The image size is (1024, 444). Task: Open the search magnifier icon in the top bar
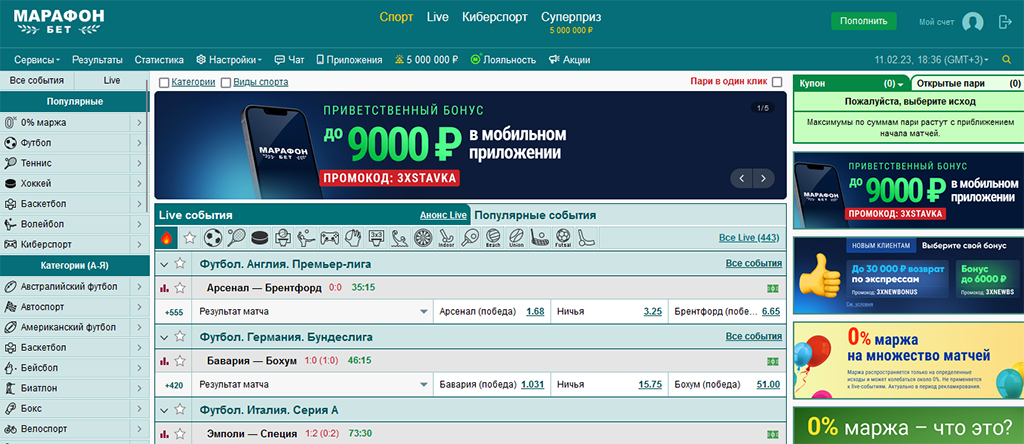click(x=1006, y=59)
